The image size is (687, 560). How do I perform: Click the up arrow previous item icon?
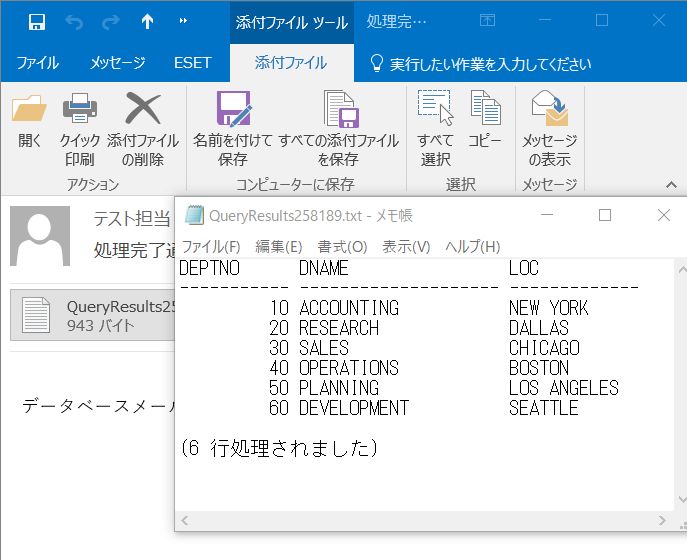pyautogui.click(x=147, y=21)
